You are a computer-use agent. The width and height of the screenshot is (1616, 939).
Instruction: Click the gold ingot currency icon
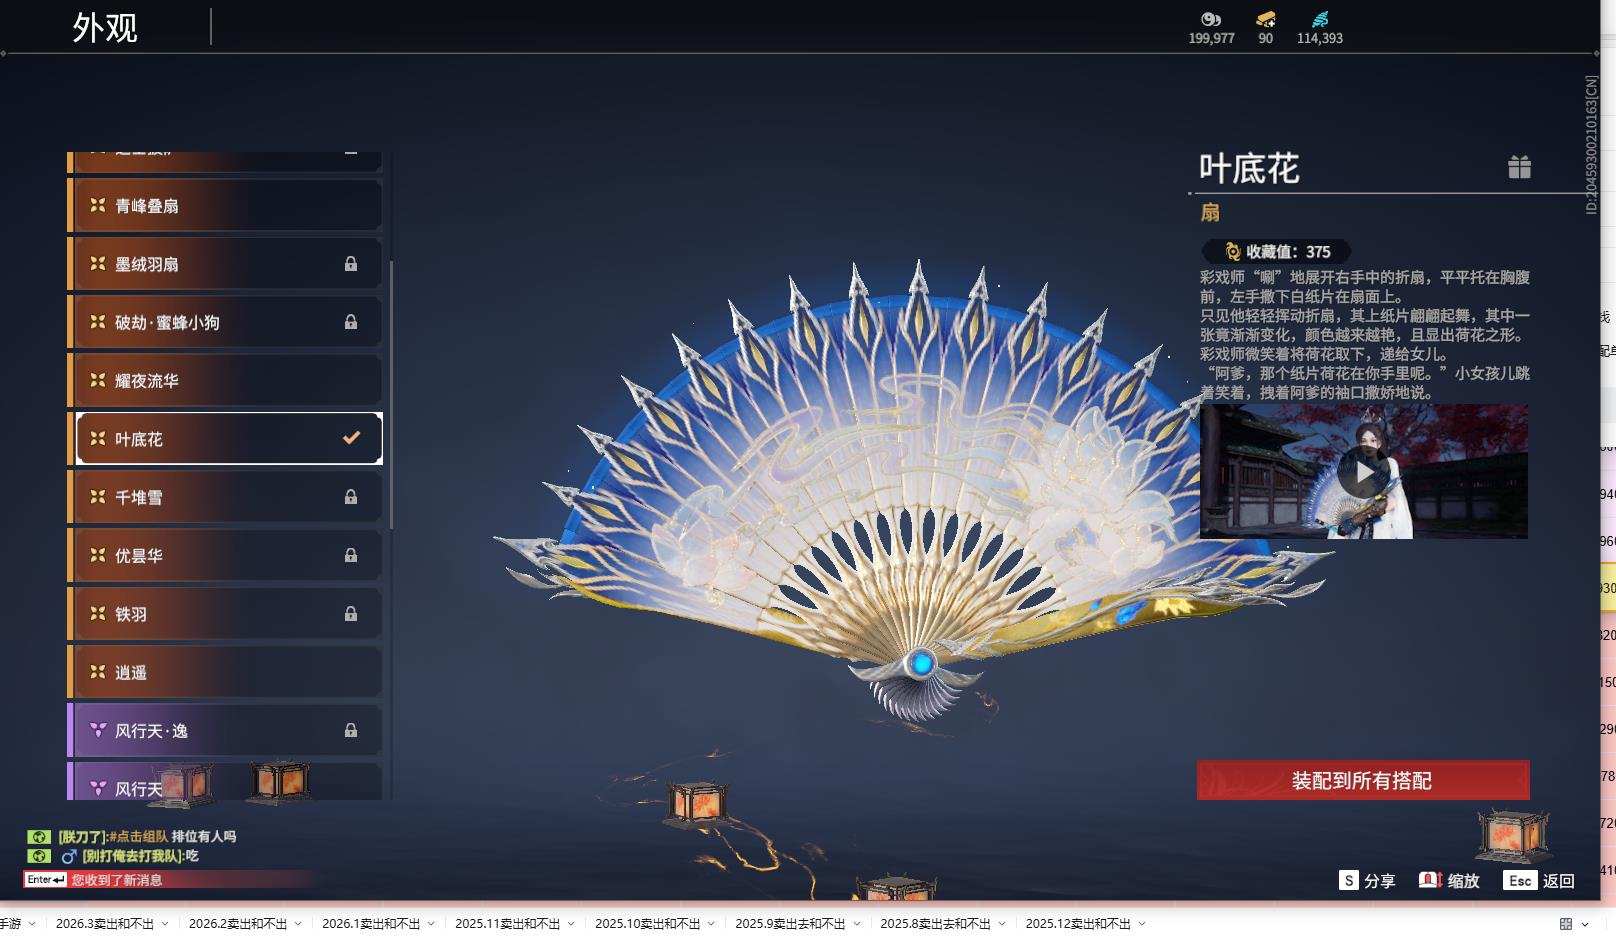pyautogui.click(x=1265, y=21)
